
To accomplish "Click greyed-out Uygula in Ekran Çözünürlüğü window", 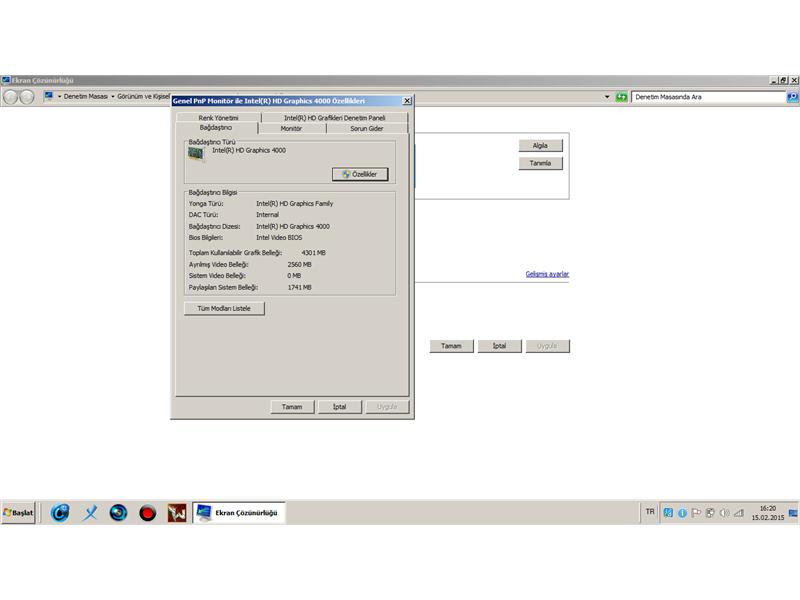I will click(547, 346).
